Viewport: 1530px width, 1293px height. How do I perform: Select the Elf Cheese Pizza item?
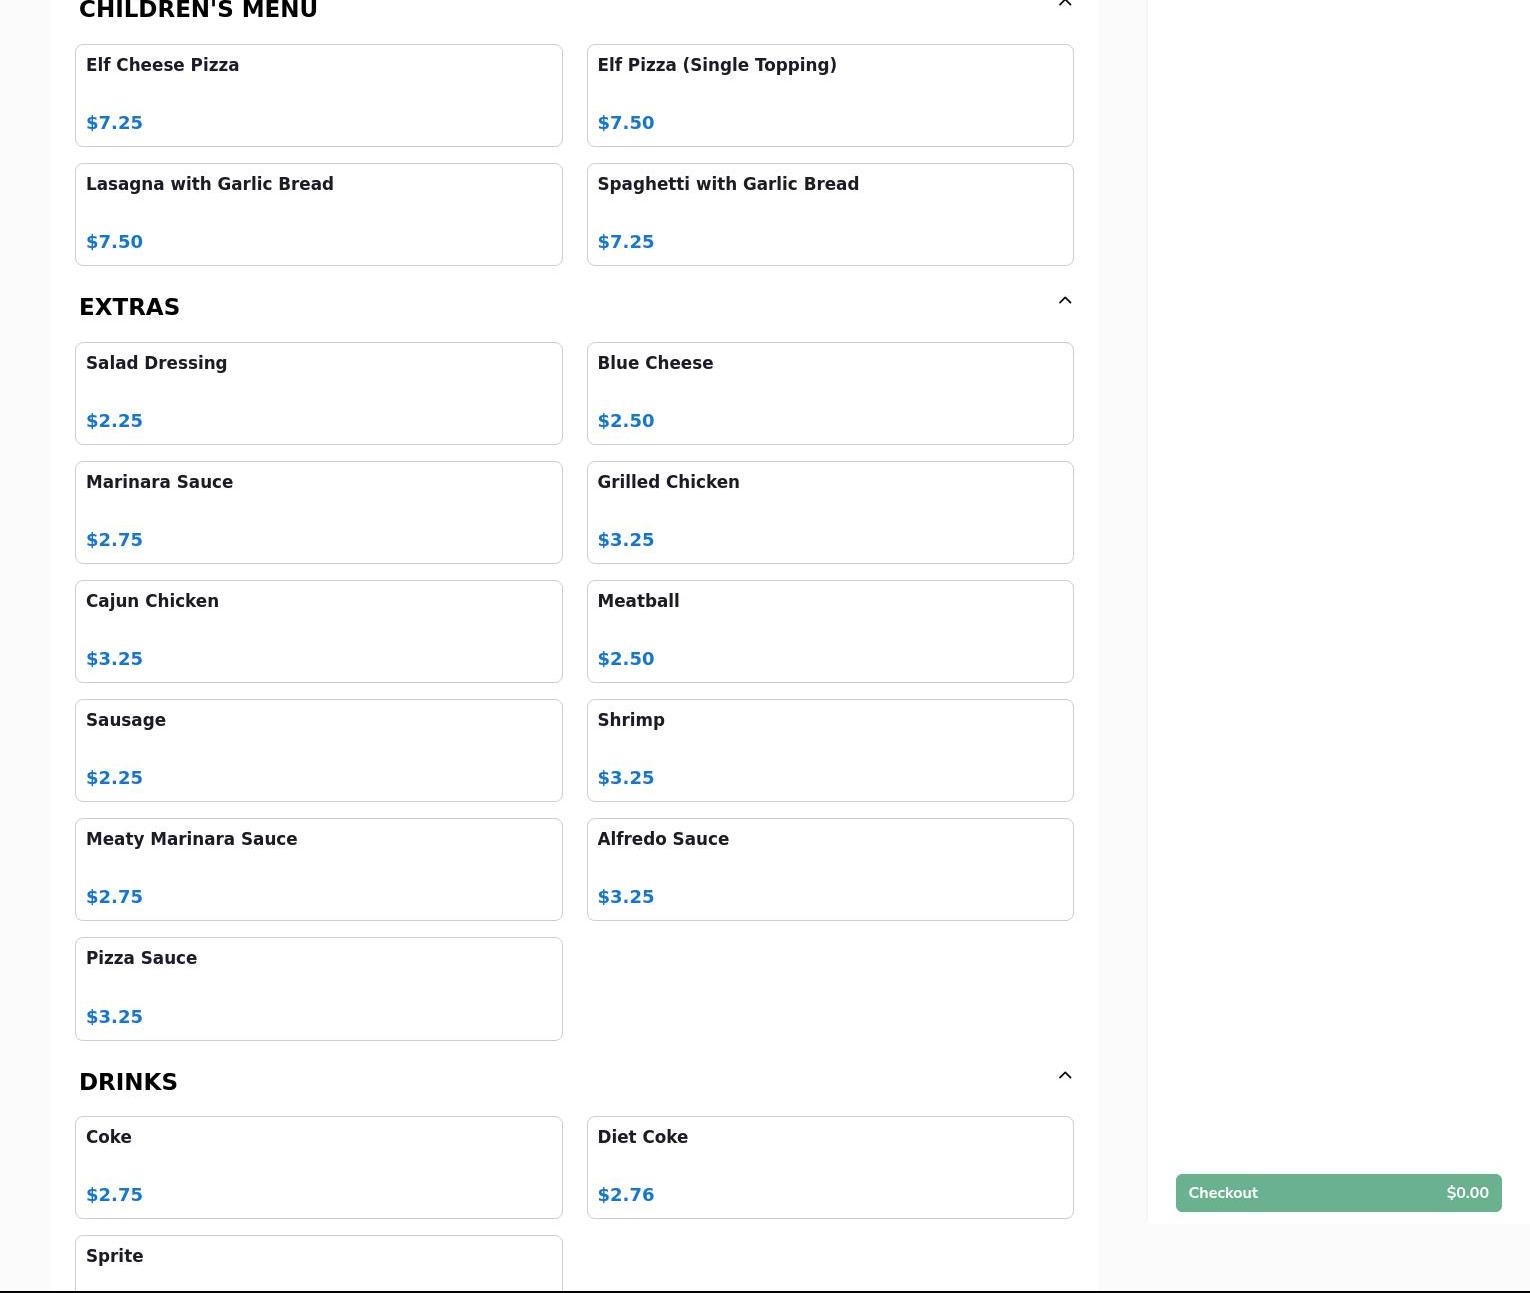(318, 95)
